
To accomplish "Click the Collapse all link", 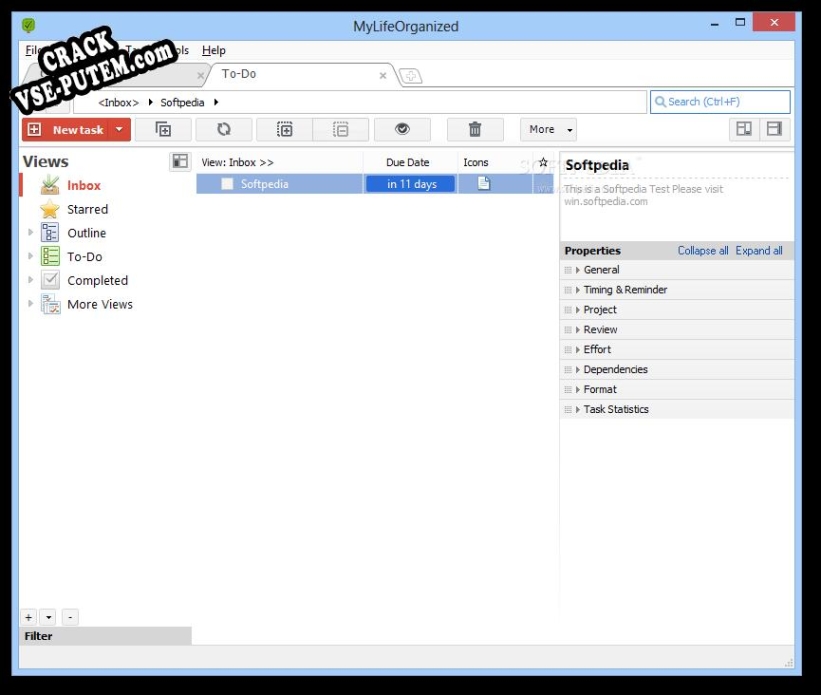I will click(703, 251).
